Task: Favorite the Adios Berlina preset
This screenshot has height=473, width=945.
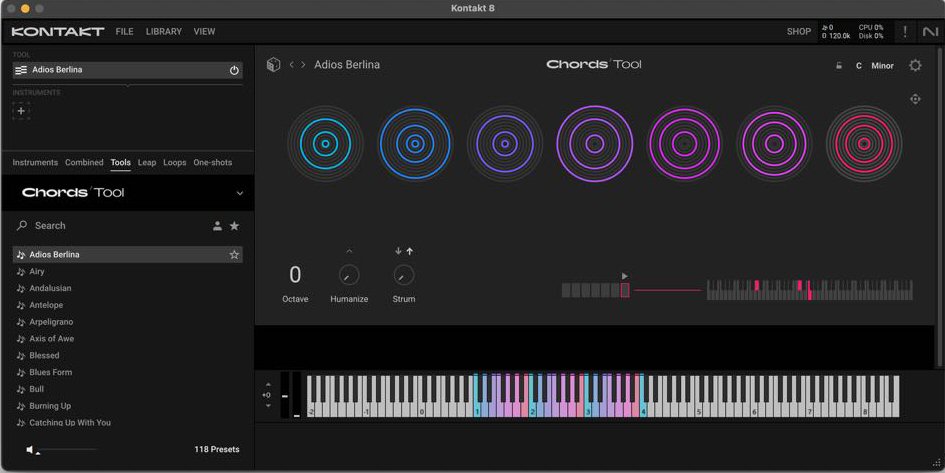Action: tap(234, 255)
